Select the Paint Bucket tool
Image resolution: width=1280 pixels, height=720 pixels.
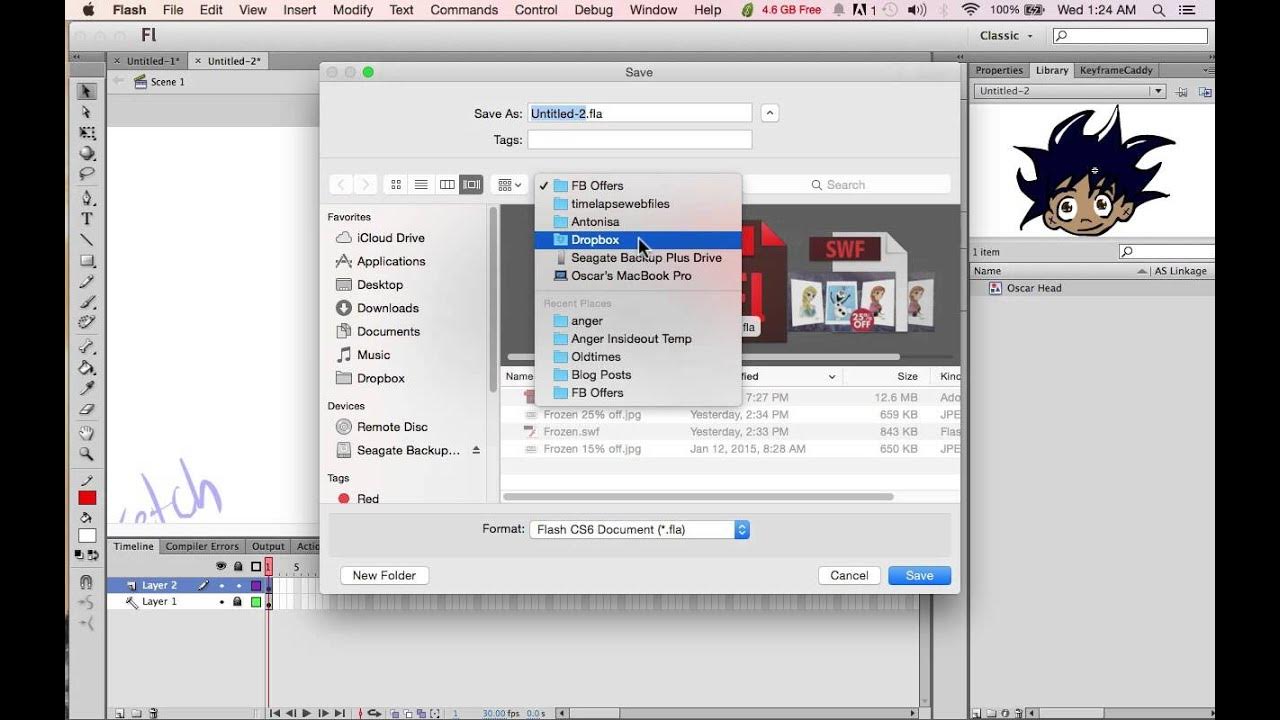tap(87, 368)
